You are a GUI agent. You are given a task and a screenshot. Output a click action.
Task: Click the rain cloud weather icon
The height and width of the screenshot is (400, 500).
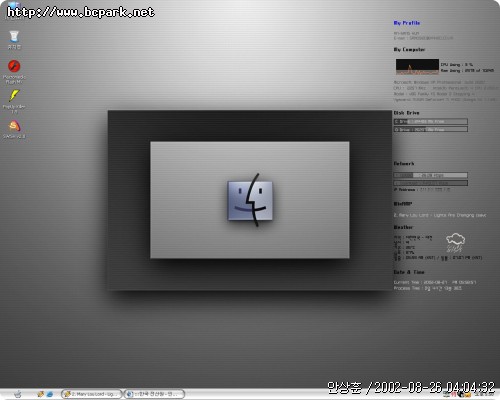pos(455,243)
